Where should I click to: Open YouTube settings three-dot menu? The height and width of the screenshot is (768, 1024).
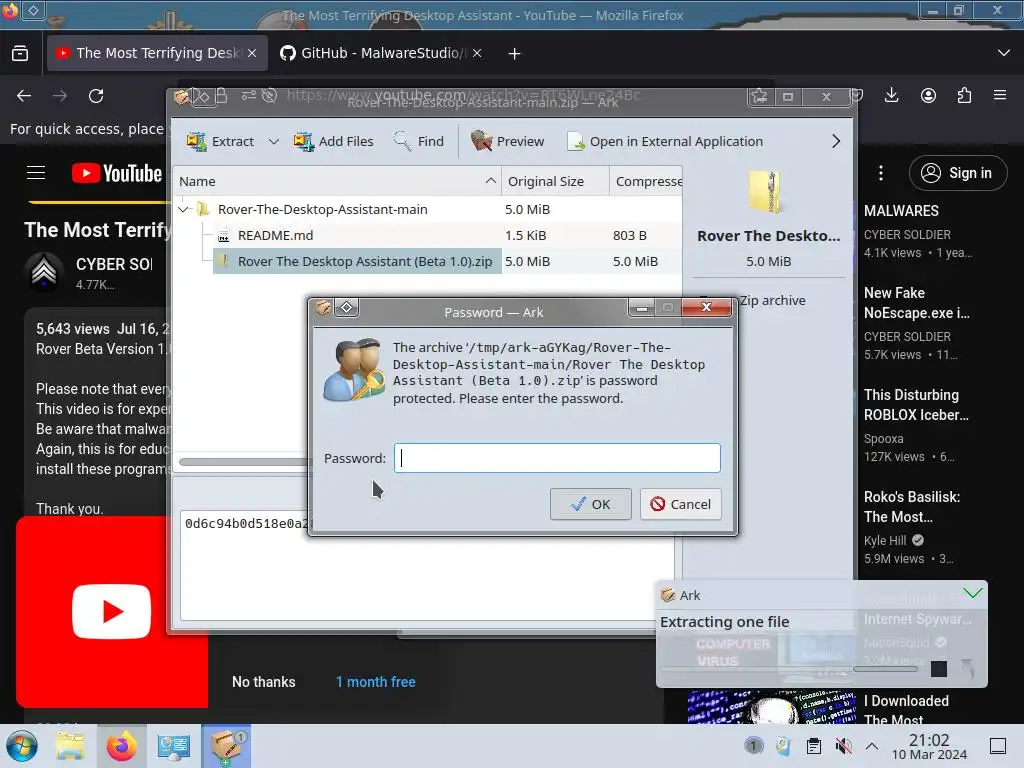(881, 173)
